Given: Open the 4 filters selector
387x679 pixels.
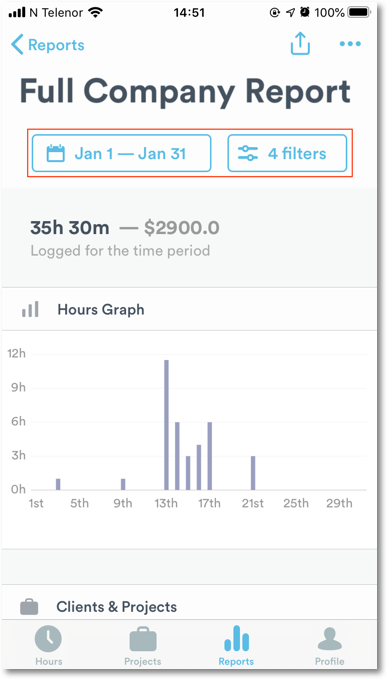Looking at the screenshot, I should (x=287, y=153).
